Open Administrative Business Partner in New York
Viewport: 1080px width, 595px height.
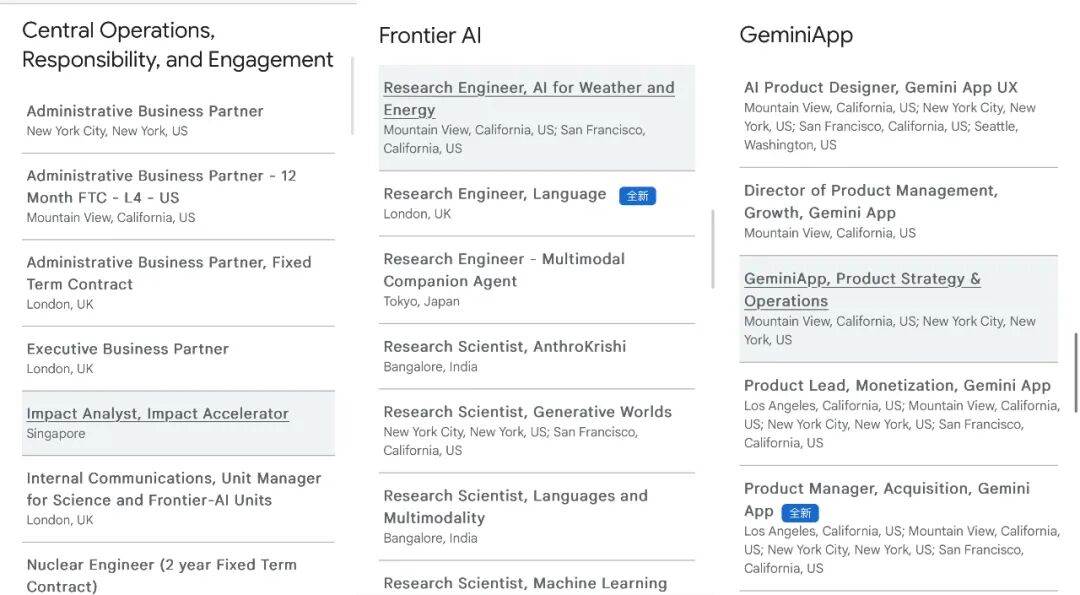click(x=145, y=111)
